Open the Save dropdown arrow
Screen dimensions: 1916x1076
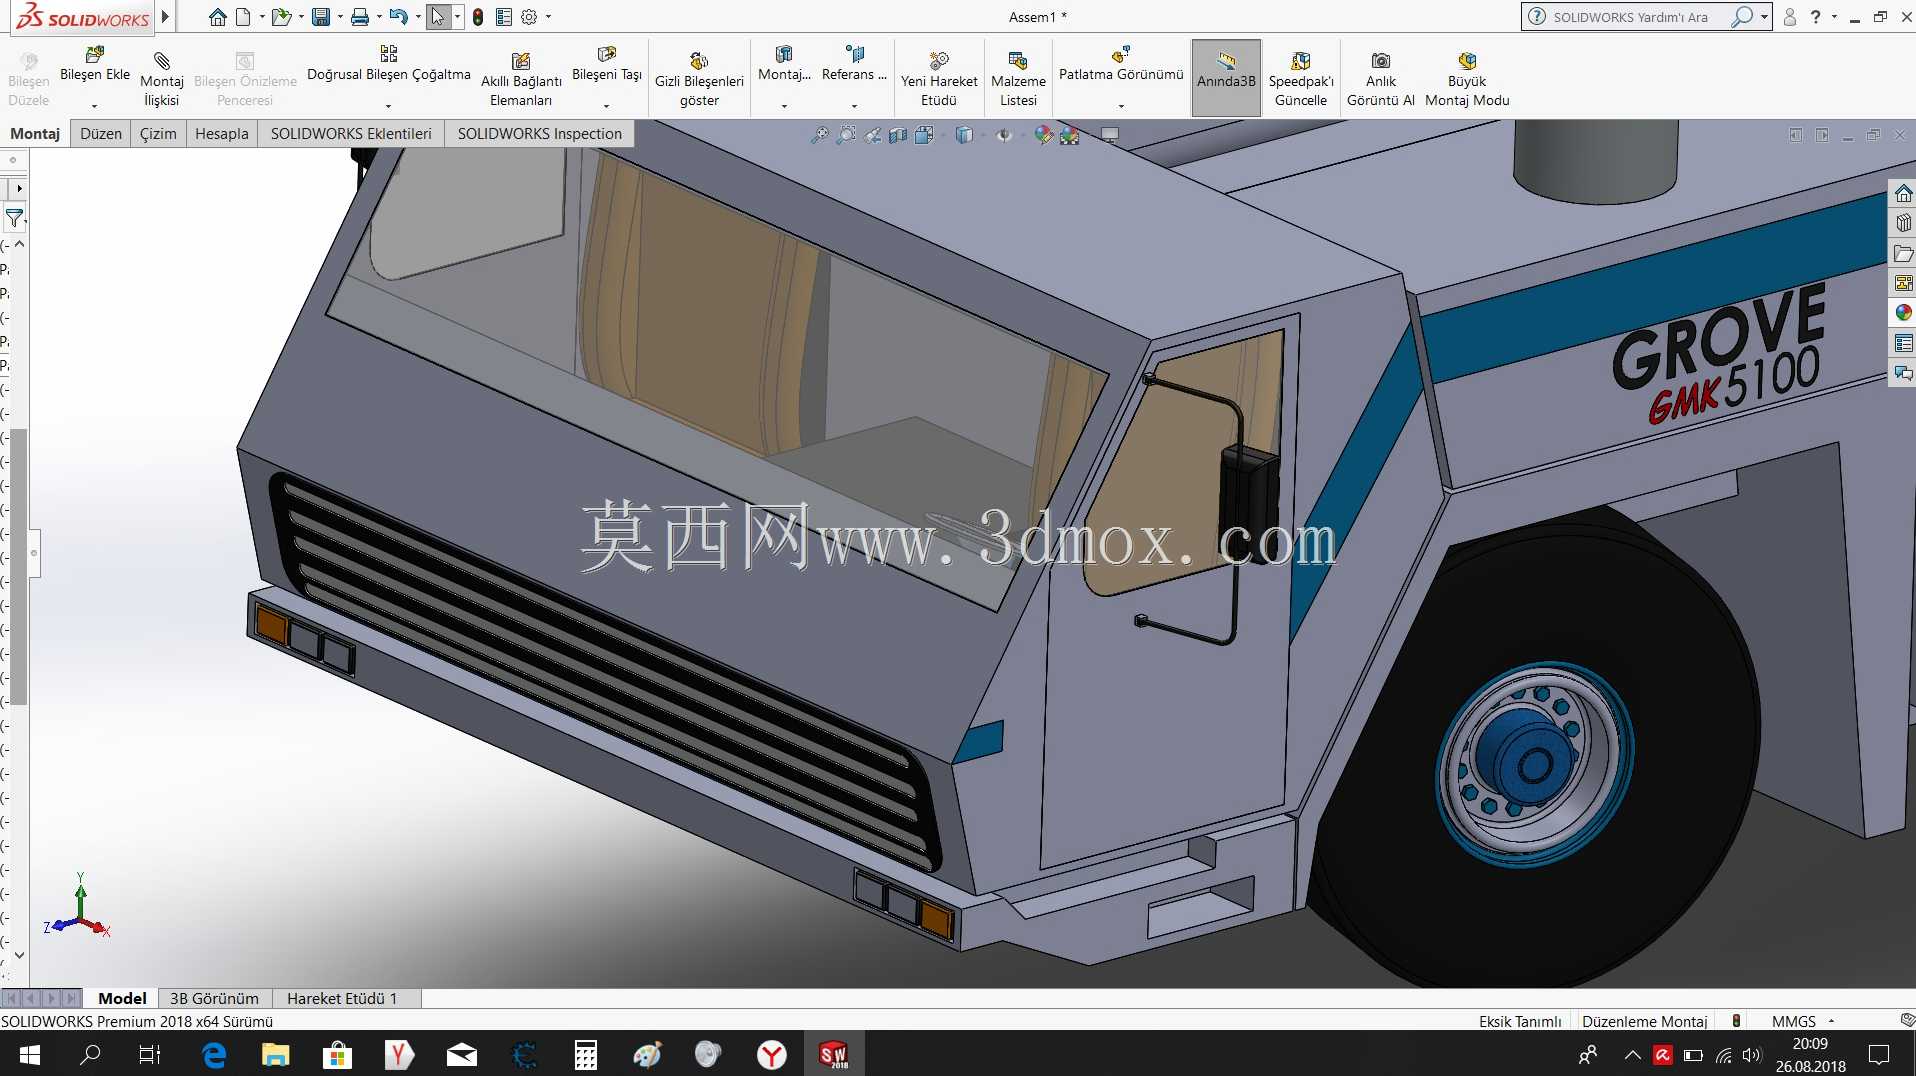coord(340,17)
